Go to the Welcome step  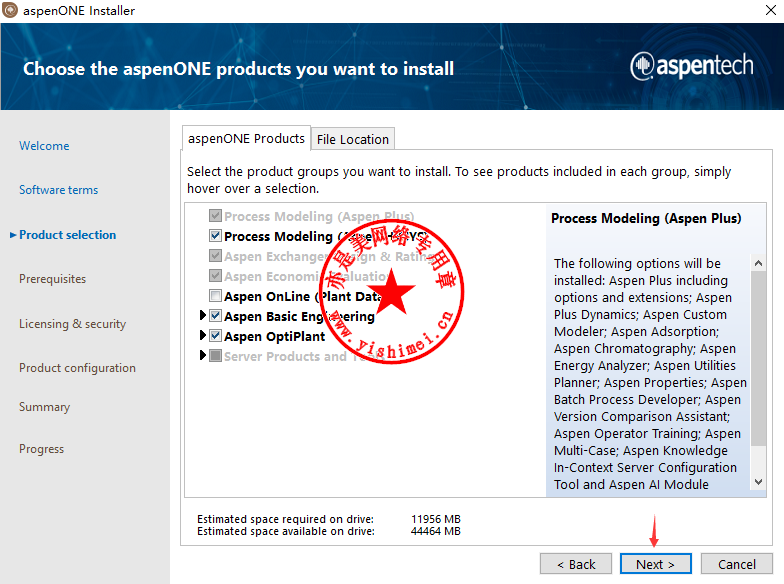(x=44, y=146)
